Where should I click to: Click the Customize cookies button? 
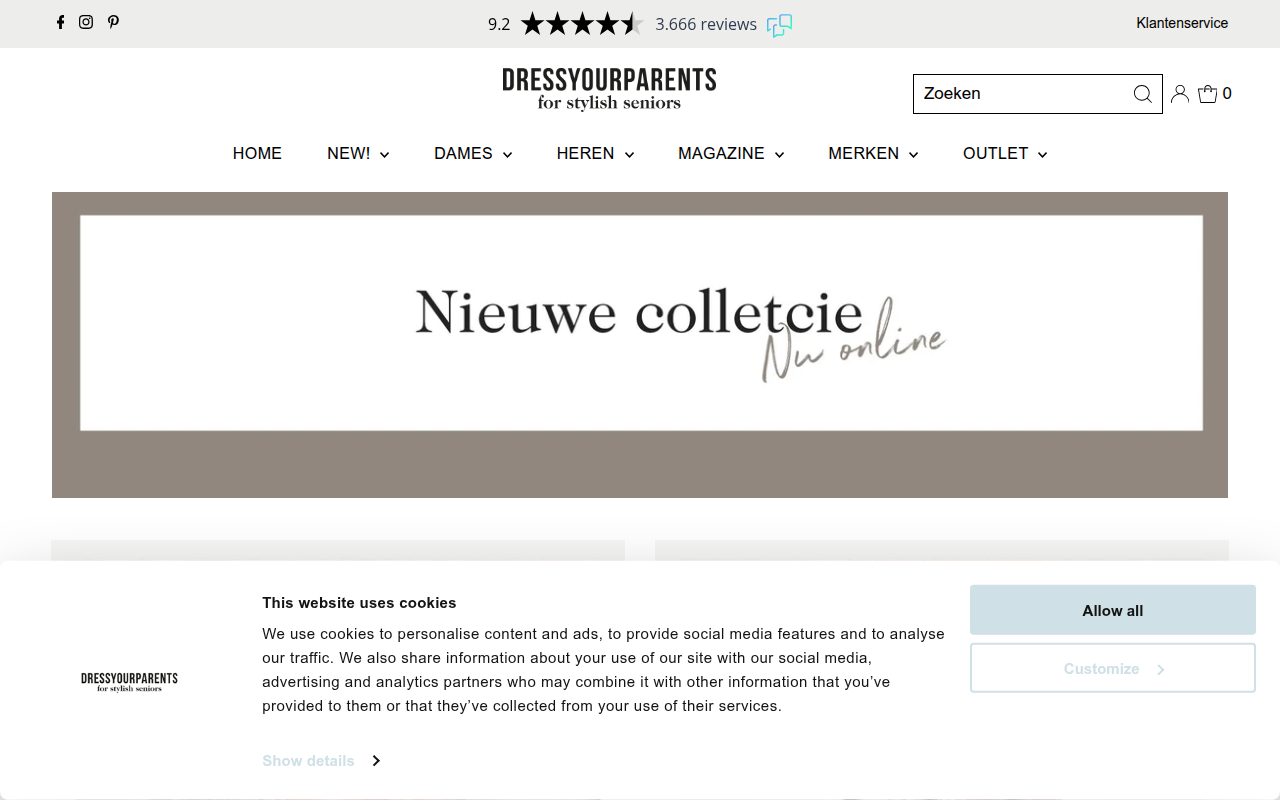(1112, 668)
